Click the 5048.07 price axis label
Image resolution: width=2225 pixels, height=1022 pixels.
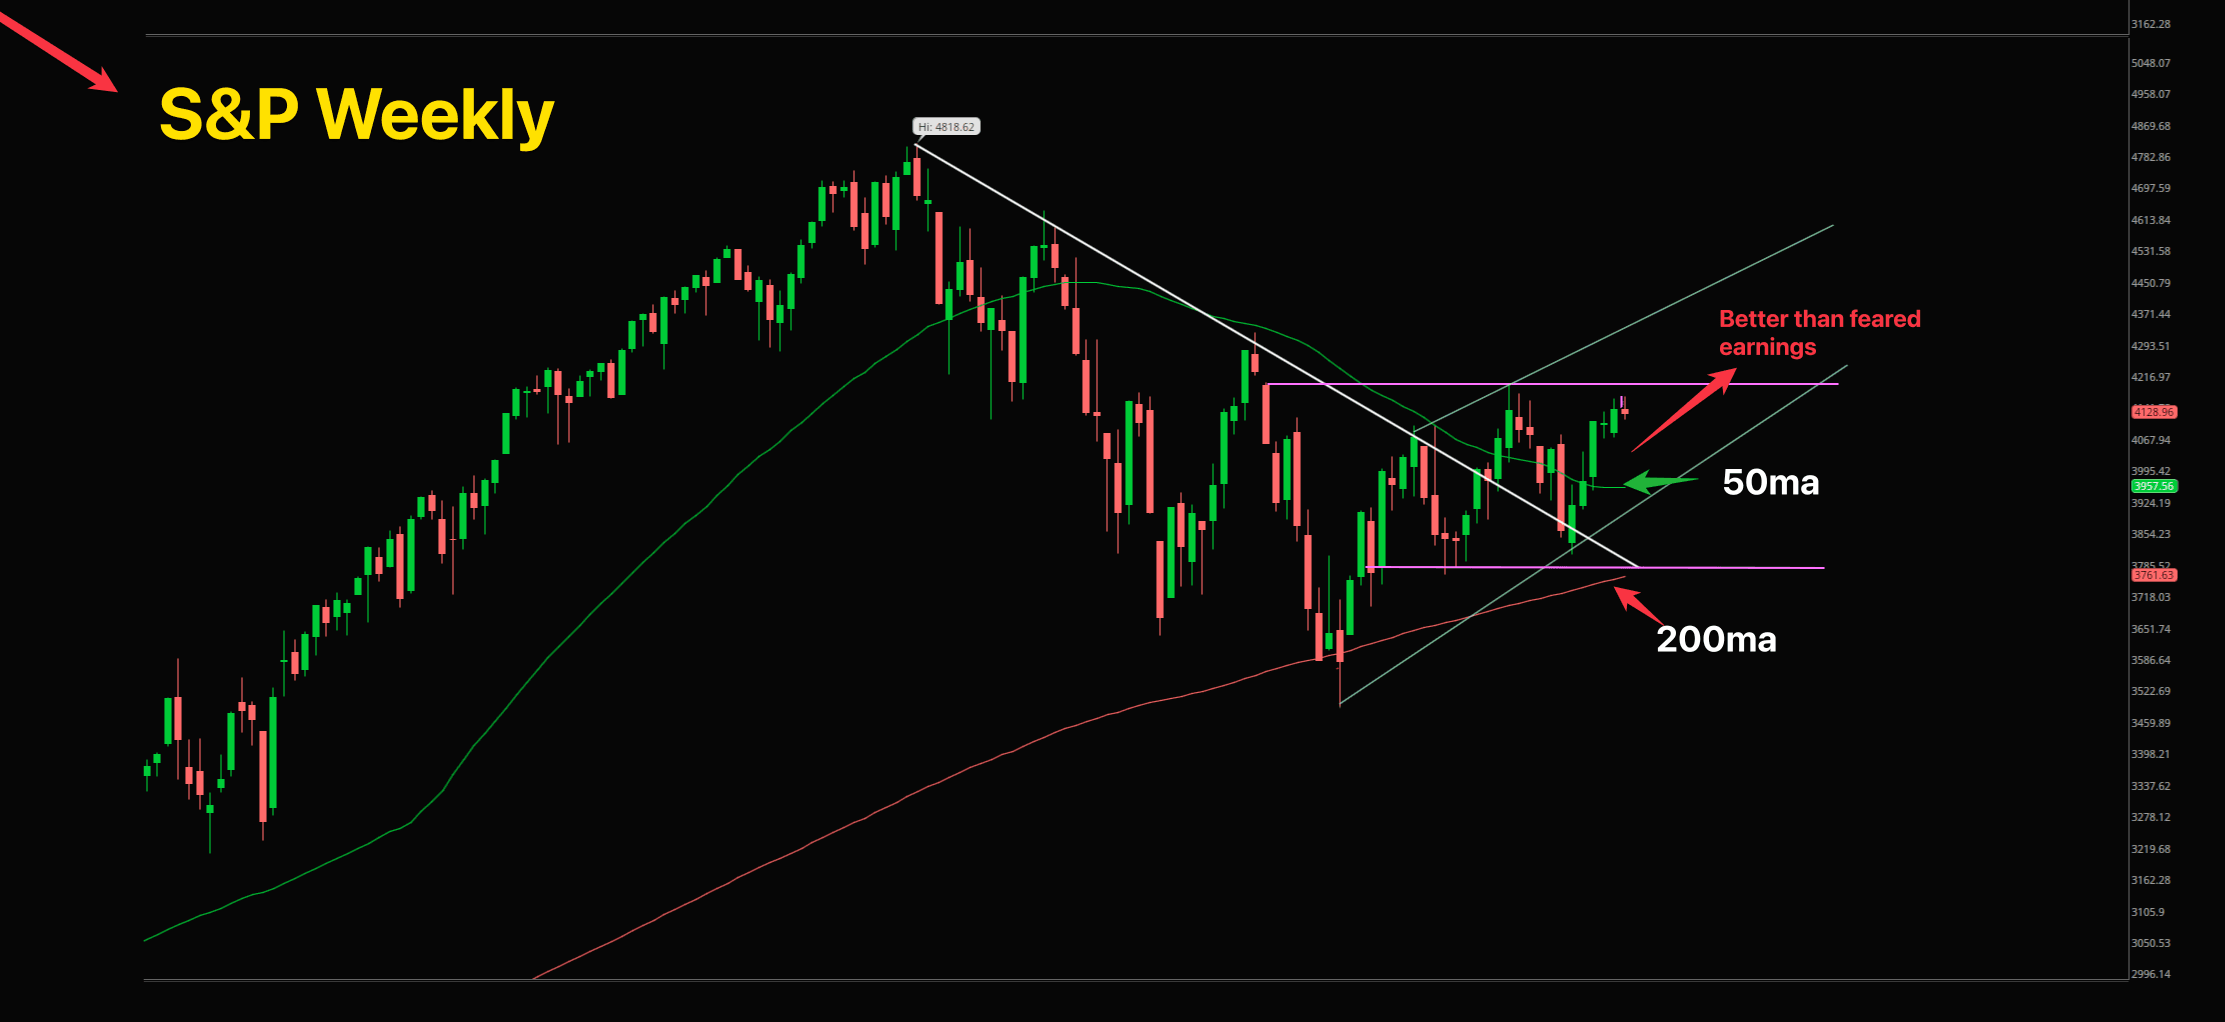tap(2151, 63)
